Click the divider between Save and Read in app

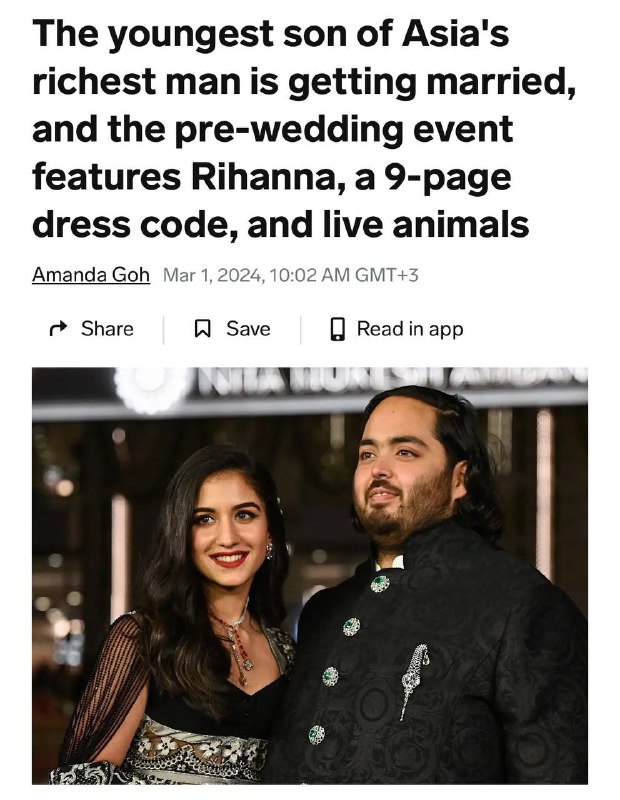(301, 330)
